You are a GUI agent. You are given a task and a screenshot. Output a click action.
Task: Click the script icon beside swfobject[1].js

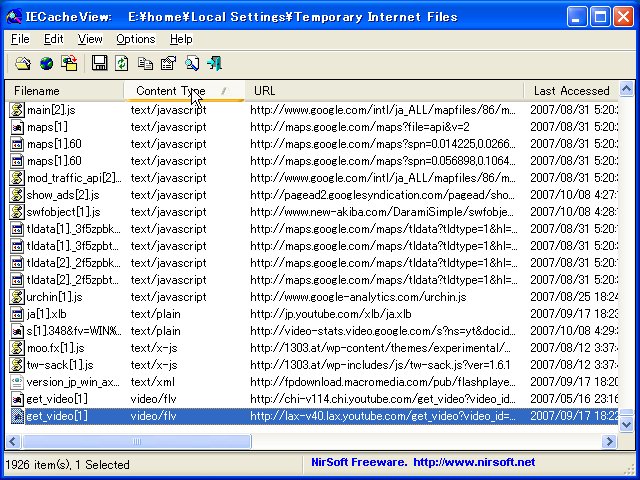pos(17,212)
